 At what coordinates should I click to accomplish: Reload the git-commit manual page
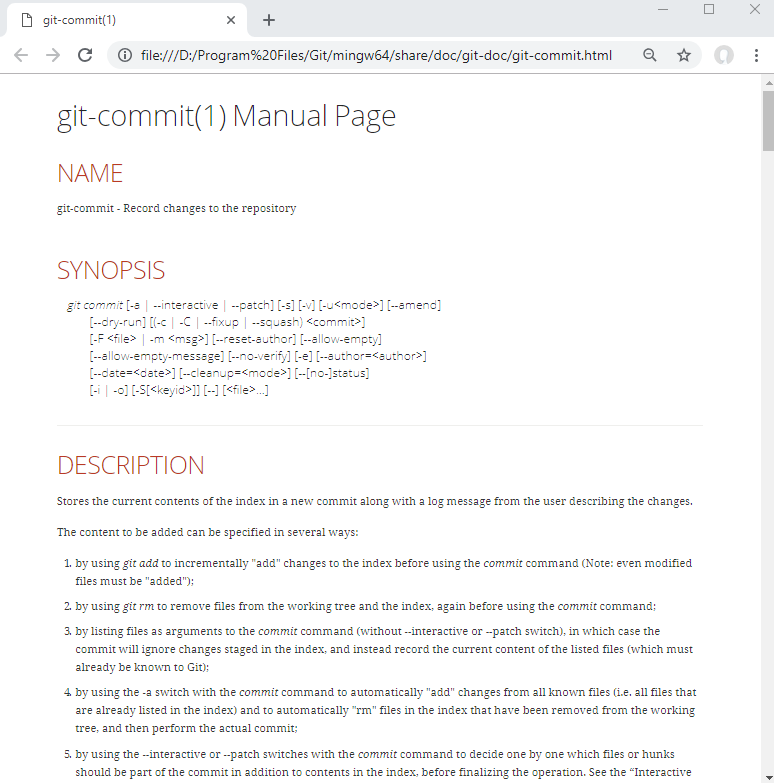tap(86, 55)
